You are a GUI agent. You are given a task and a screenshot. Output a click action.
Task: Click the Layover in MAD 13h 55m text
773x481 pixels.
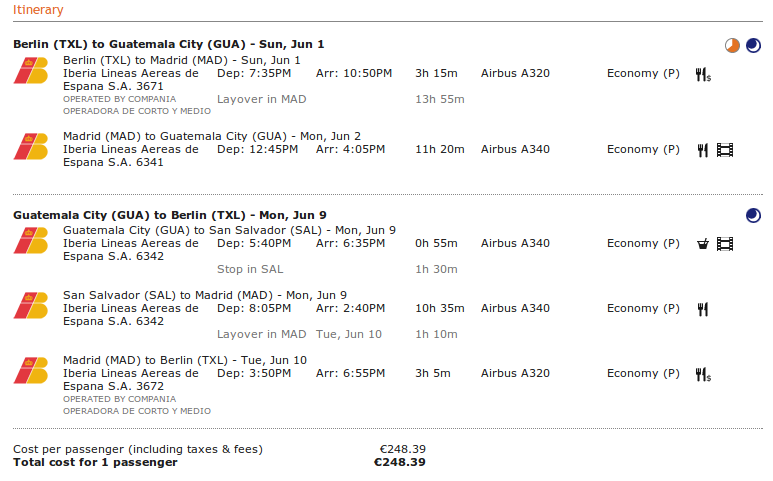341,100
